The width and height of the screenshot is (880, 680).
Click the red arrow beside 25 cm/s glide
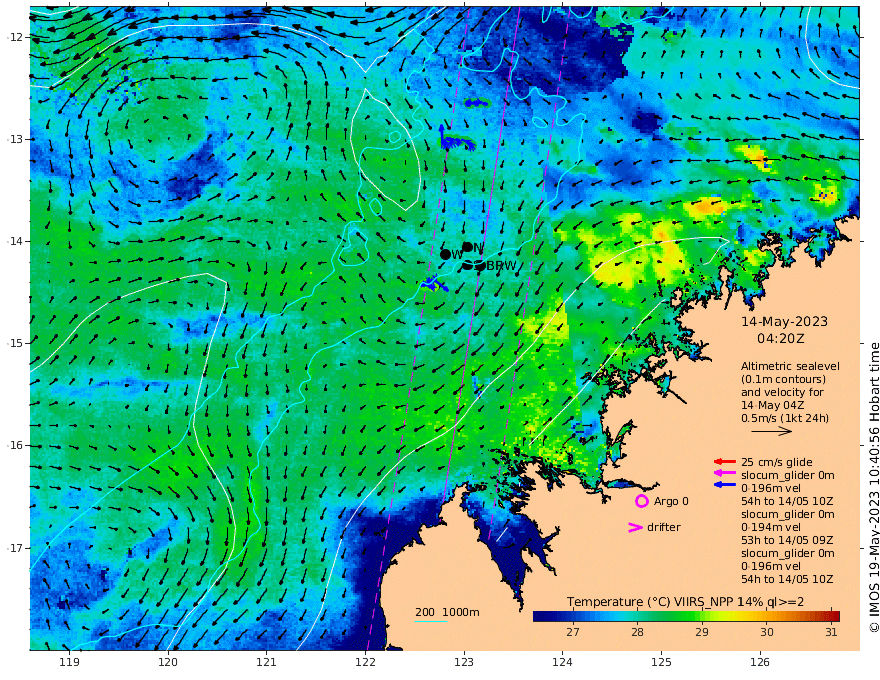(725, 462)
